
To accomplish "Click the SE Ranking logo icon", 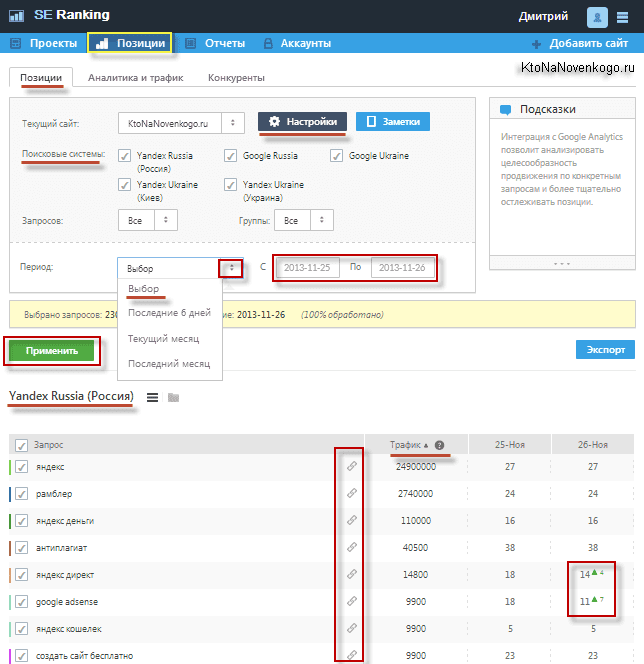I will 16,16.
